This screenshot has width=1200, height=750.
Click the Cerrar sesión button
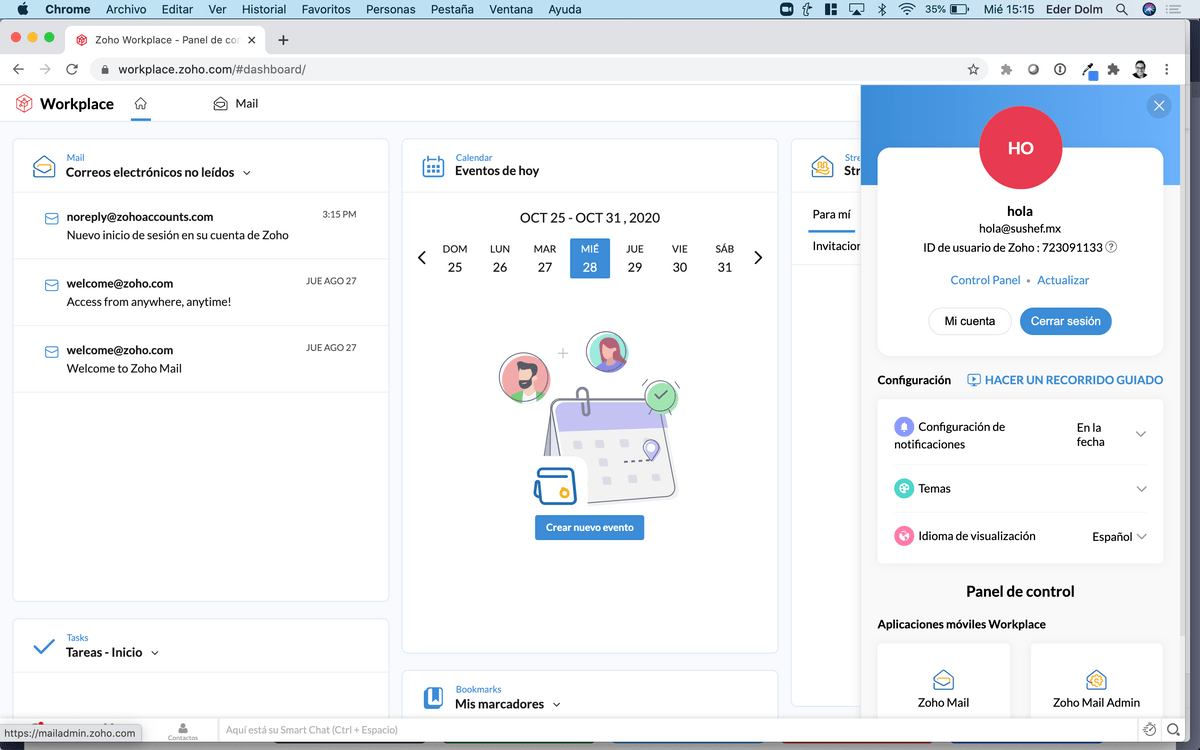pyautogui.click(x=1066, y=321)
